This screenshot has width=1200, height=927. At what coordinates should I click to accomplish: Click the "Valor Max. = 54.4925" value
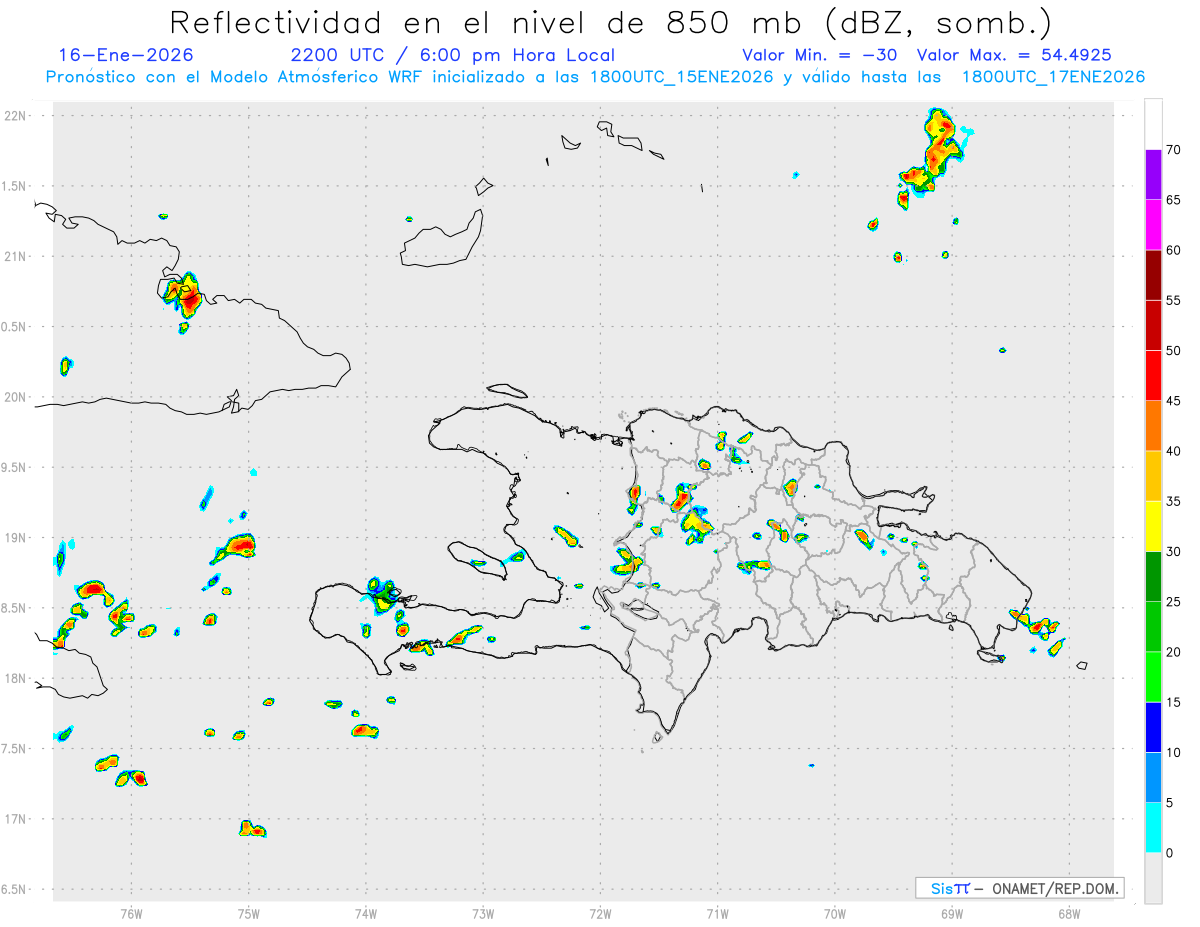[1014, 55]
